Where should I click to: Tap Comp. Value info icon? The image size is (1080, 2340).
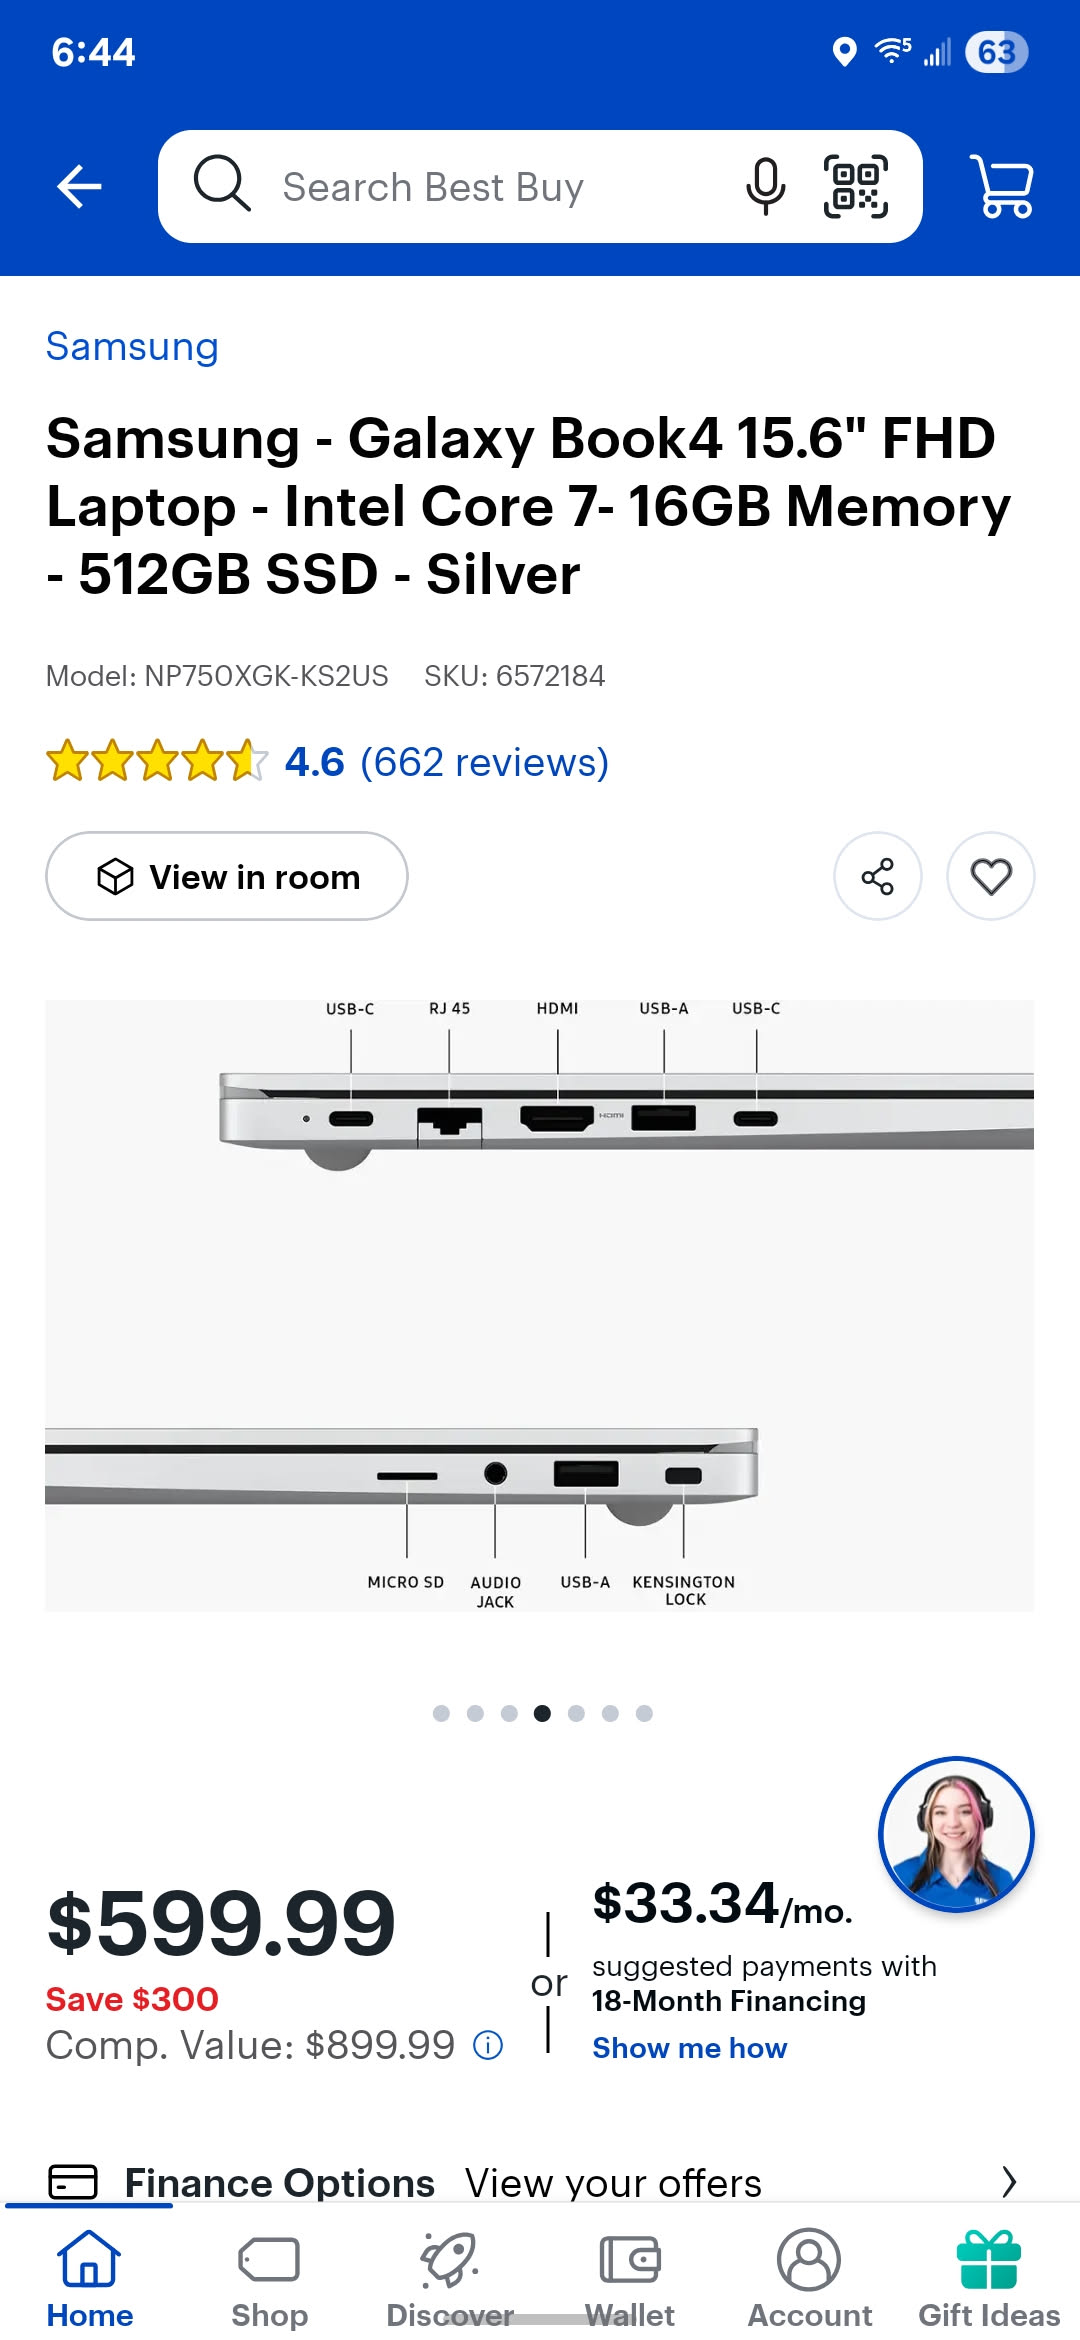tap(488, 2045)
